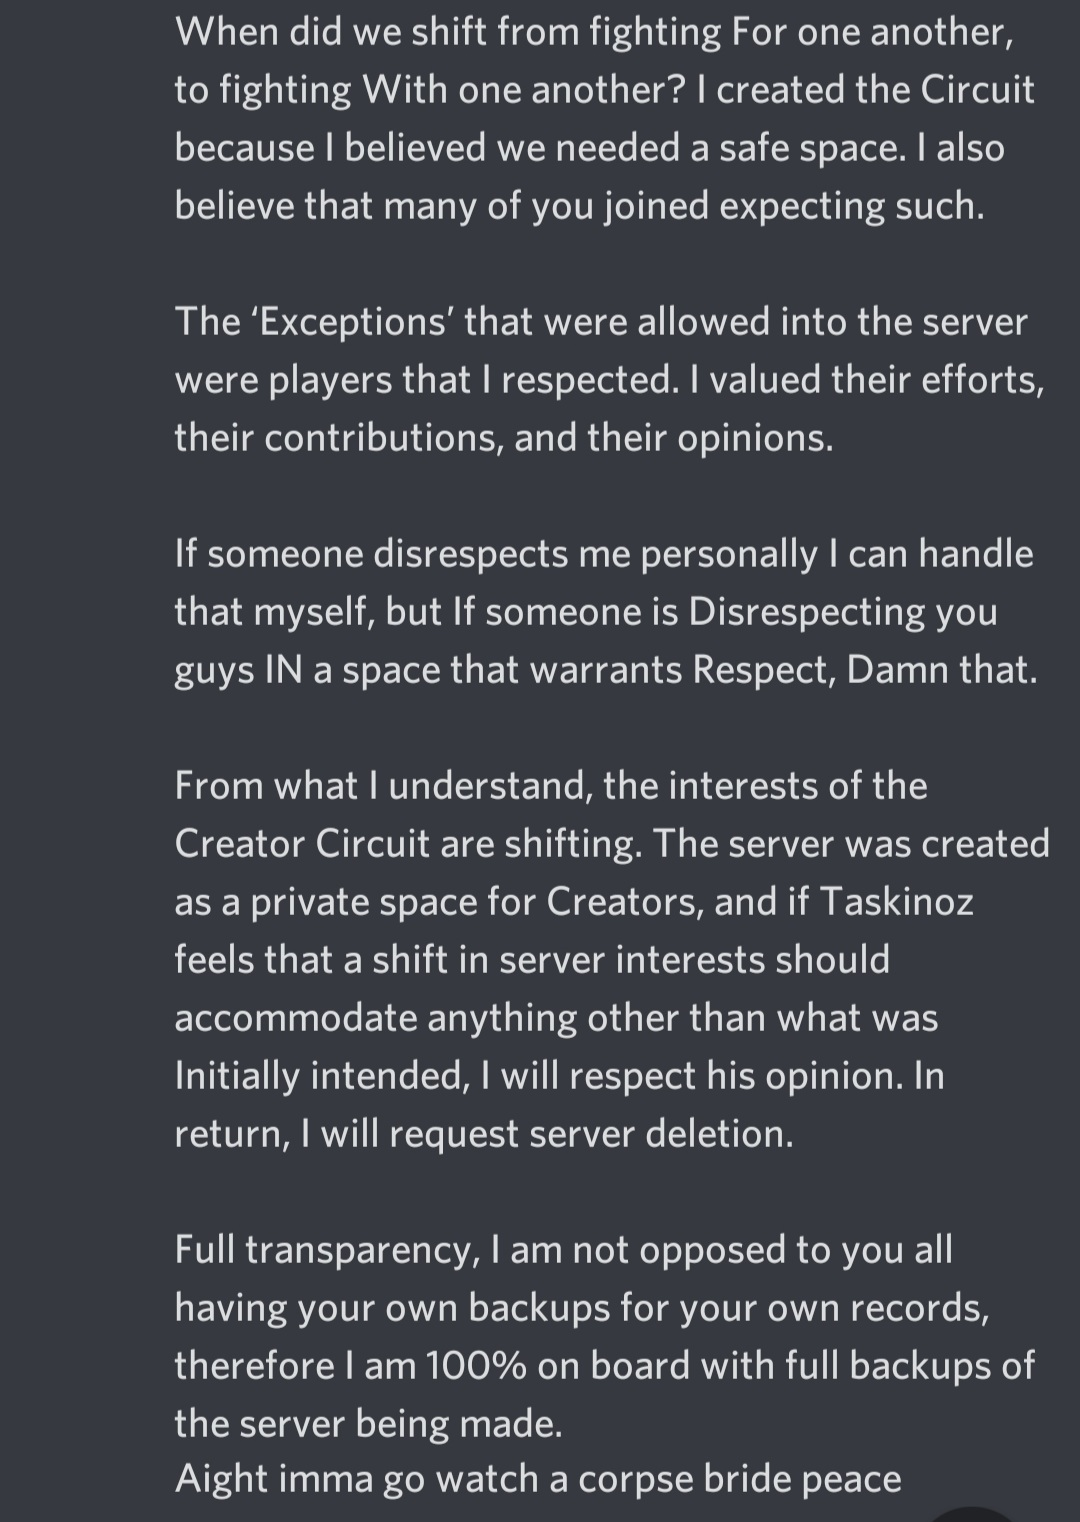
Task: Click the line 'accommodate anything other than what was'
Action: click(x=556, y=1018)
